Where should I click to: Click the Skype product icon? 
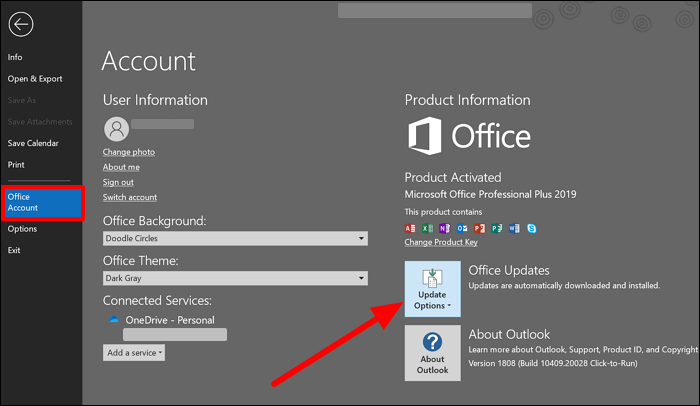click(x=530, y=228)
